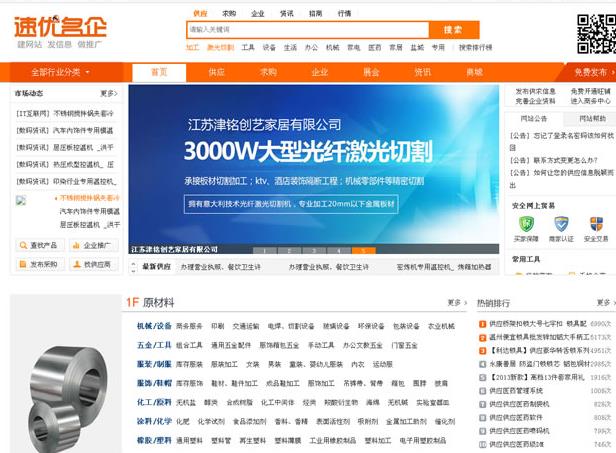The image size is (616, 453).
Task: Click the [IT互联网] news entry
Action: 64,114
